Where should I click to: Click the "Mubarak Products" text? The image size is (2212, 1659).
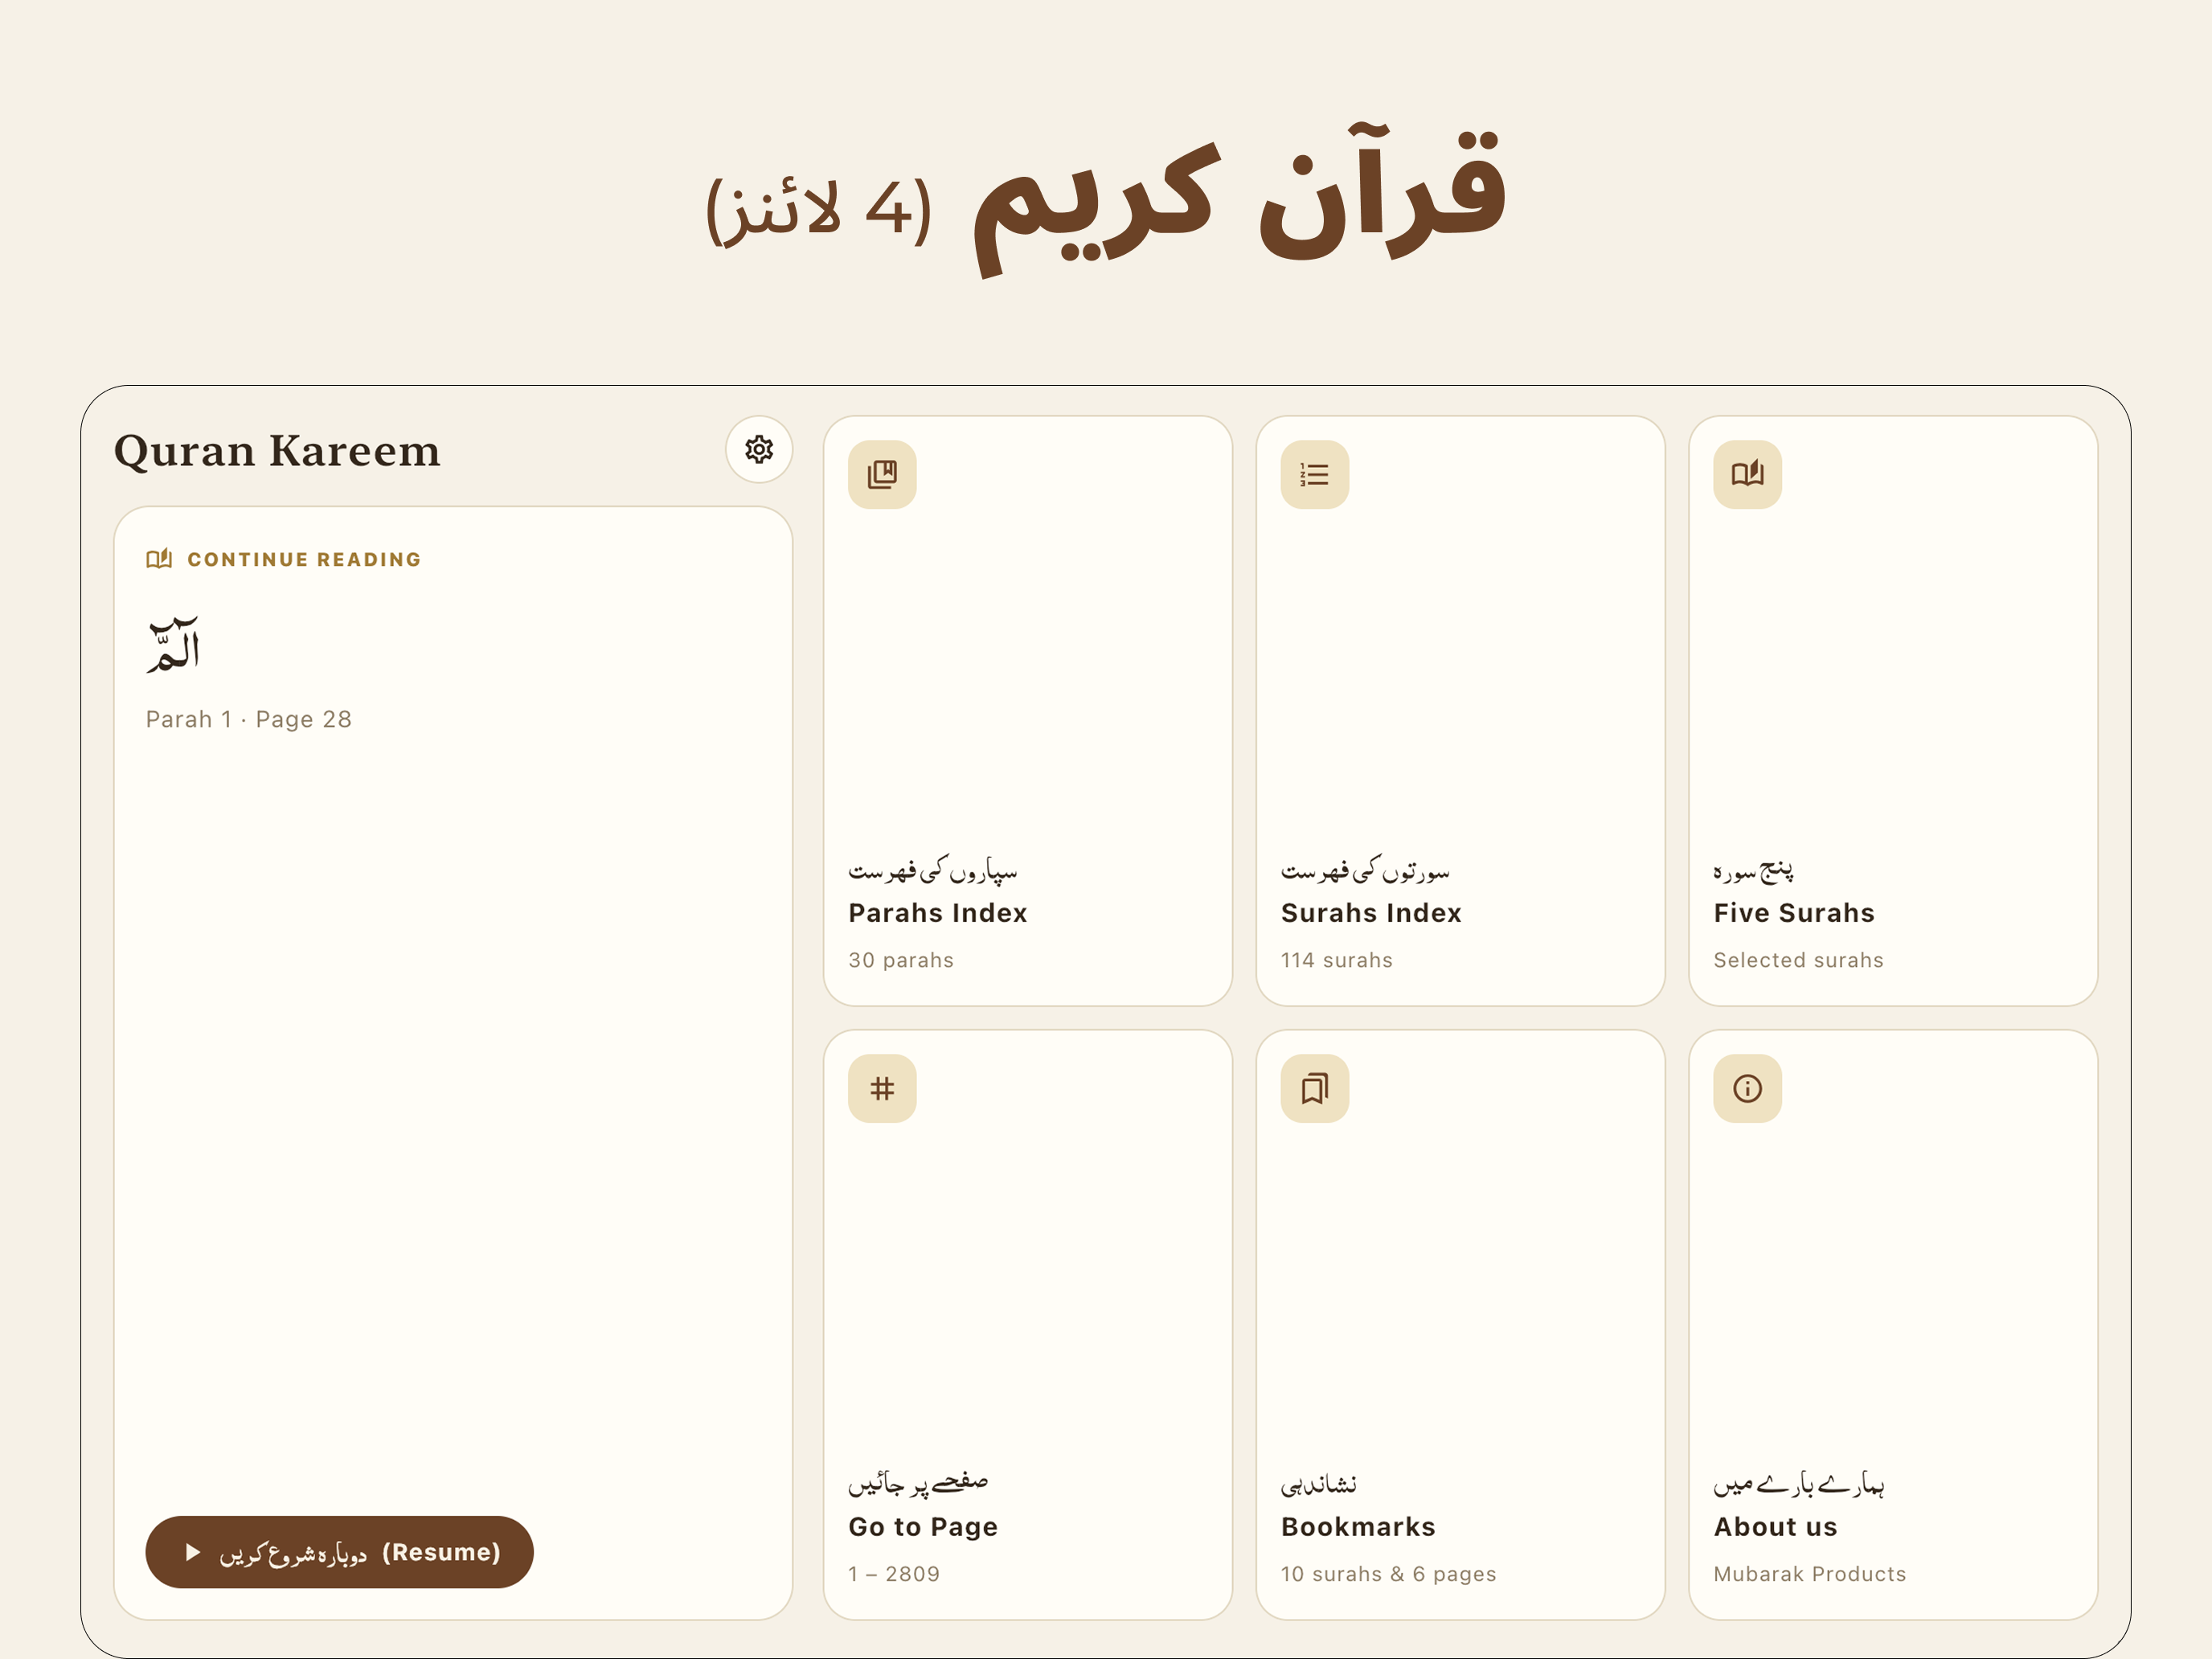point(1809,1574)
